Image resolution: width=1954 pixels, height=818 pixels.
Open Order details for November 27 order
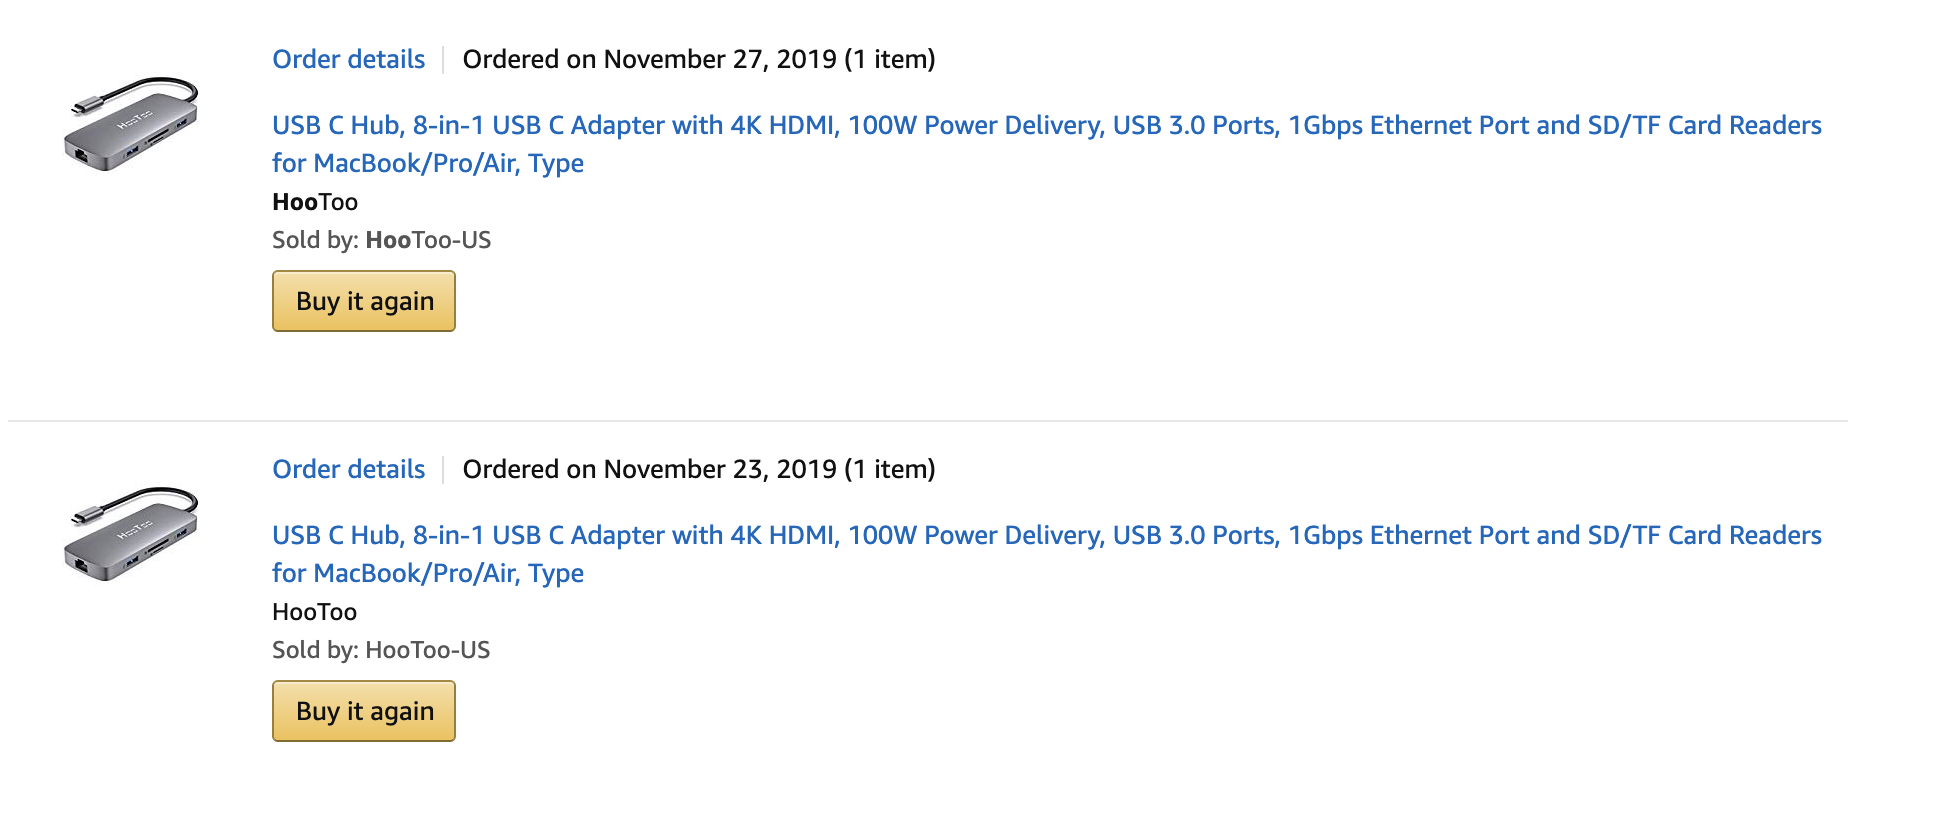(348, 59)
